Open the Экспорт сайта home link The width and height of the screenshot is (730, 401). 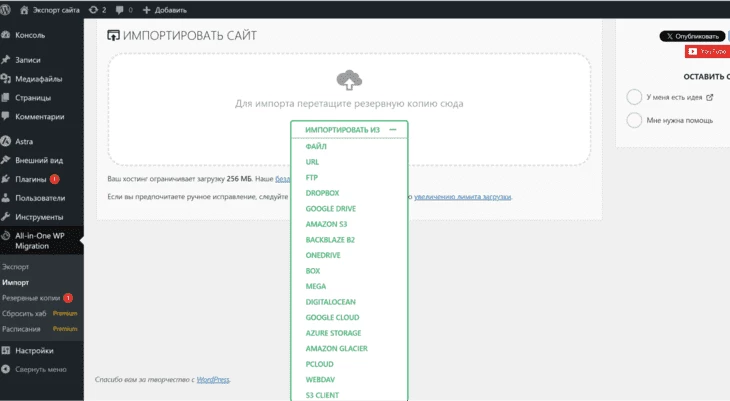[x=50, y=10]
